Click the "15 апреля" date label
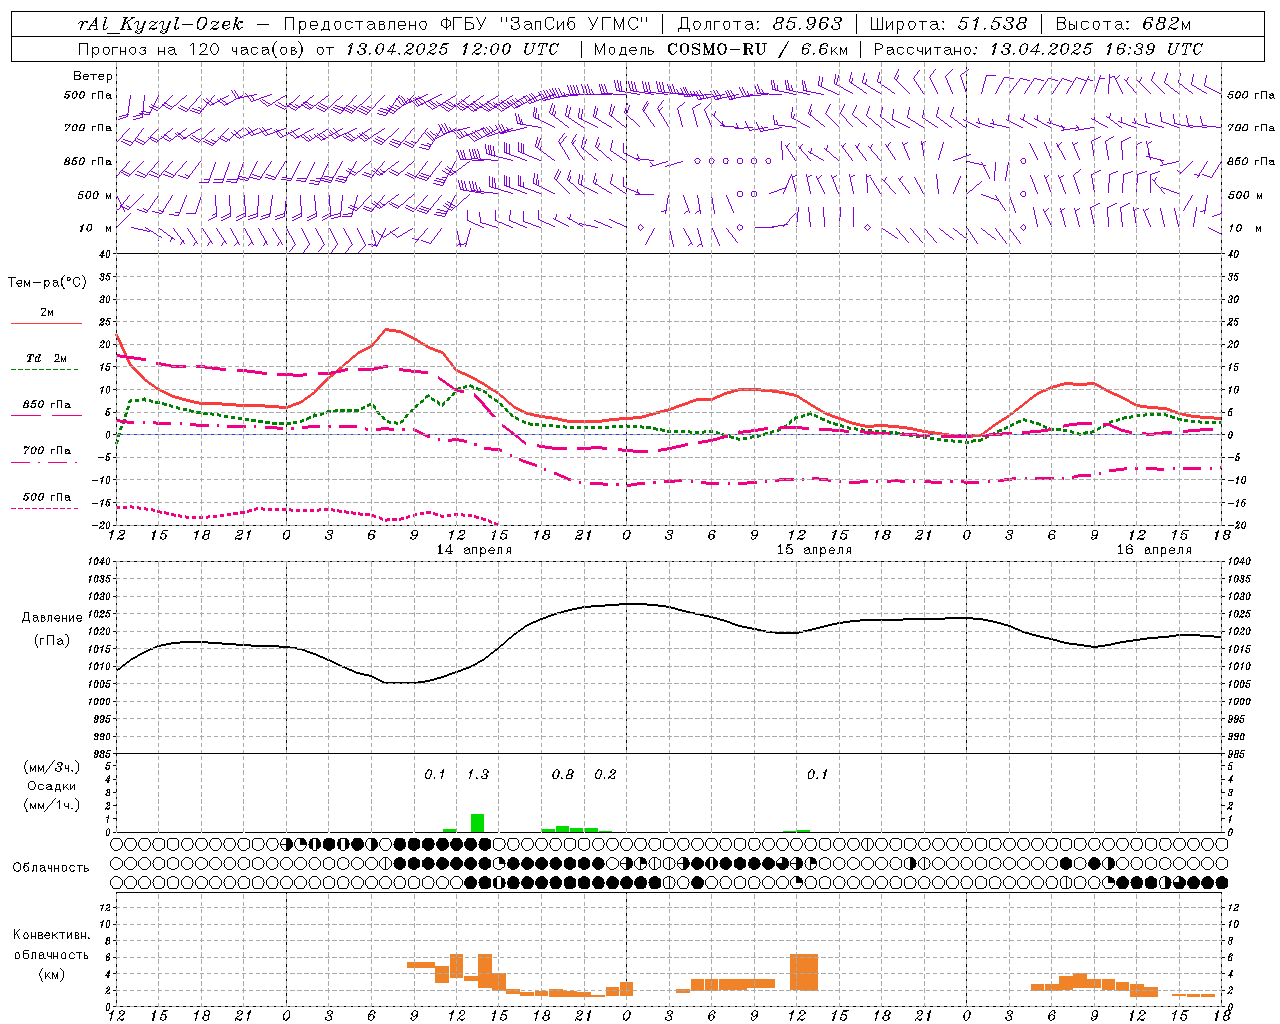 click(814, 550)
